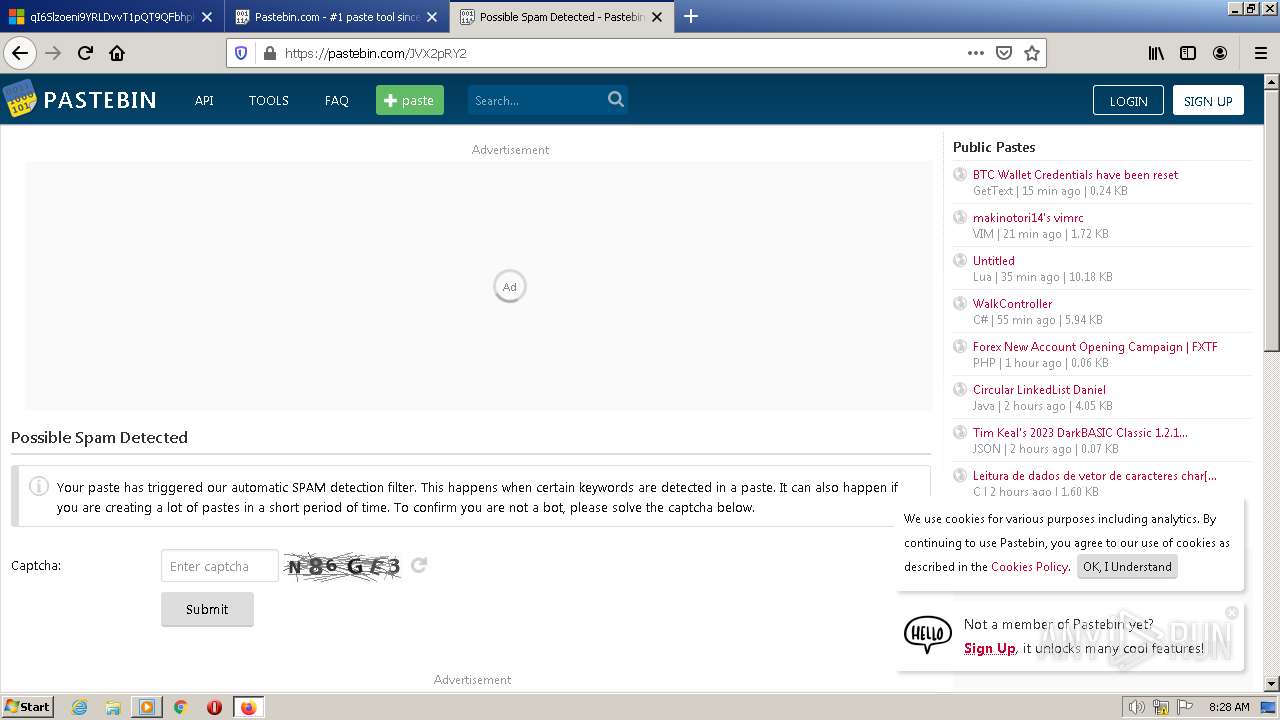The image size is (1280, 720).
Task: Switch to Pastebin.com #1 paste tool tab
Action: (x=337, y=16)
